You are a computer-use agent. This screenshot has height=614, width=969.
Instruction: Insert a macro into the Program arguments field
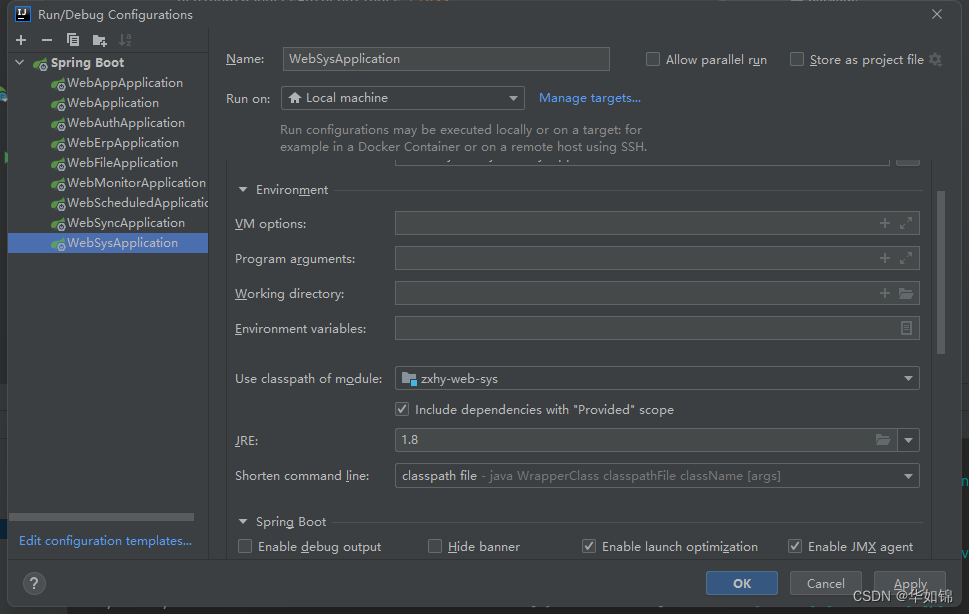(x=885, y=258)
